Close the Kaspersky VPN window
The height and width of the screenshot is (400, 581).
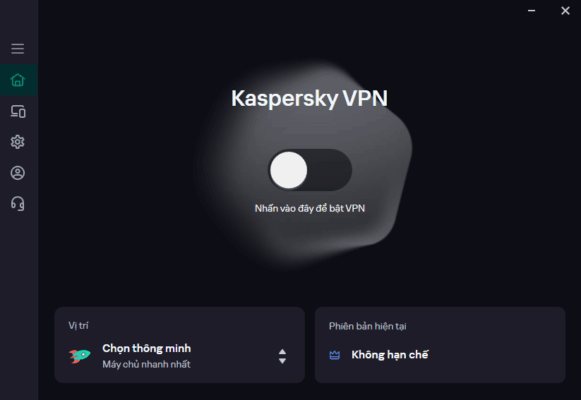(565, 11)
